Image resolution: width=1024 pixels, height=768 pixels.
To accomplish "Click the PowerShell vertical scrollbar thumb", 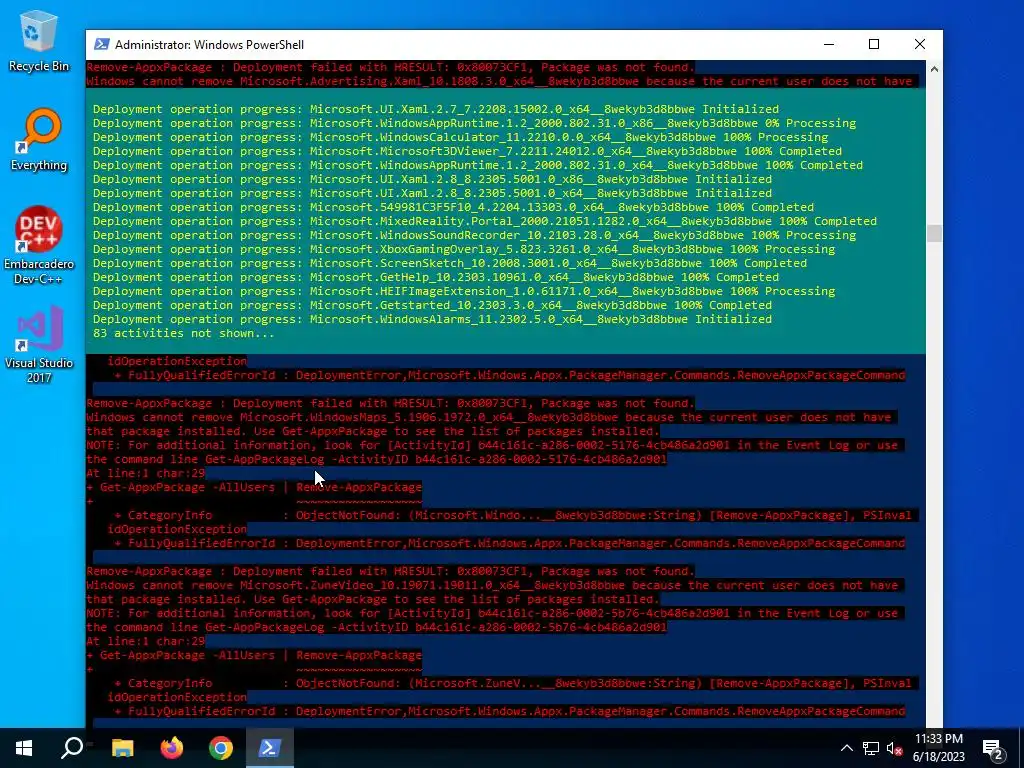I will click(934, 233).
